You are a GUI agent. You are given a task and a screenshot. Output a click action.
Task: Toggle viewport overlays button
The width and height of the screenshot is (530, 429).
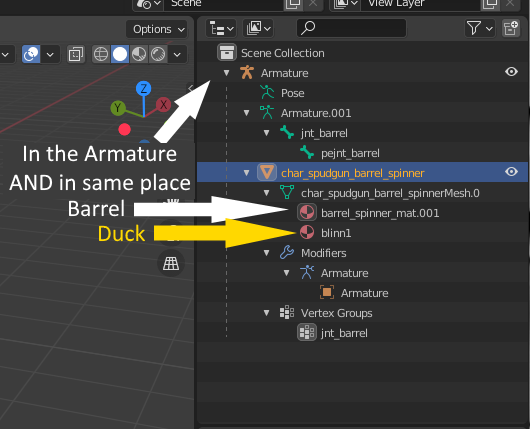click(x=31, y=54)
